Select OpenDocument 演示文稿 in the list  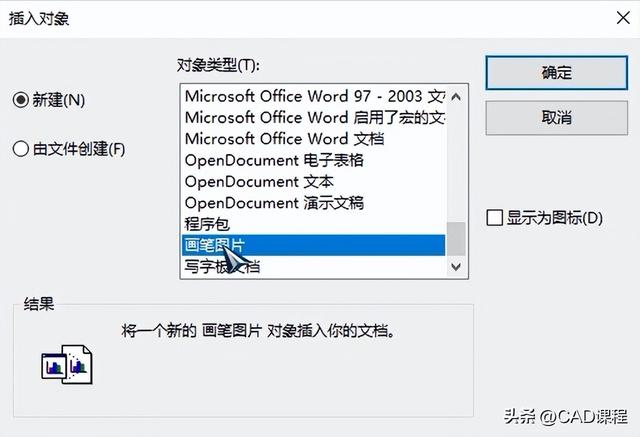273,202
